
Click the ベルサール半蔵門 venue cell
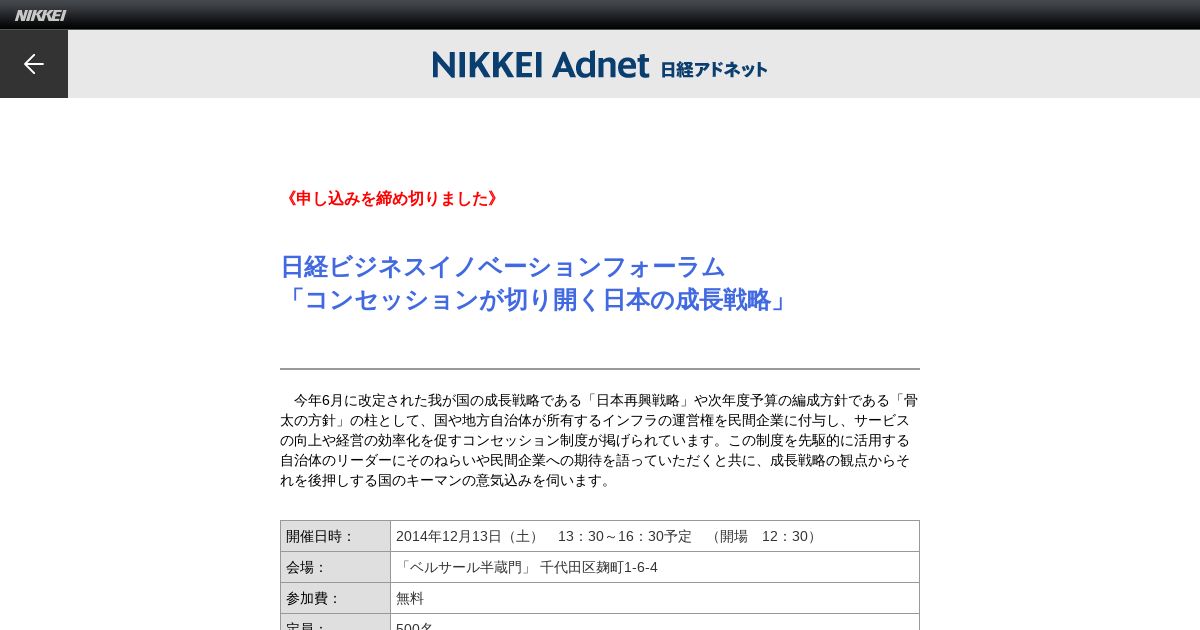pos(655,567)
